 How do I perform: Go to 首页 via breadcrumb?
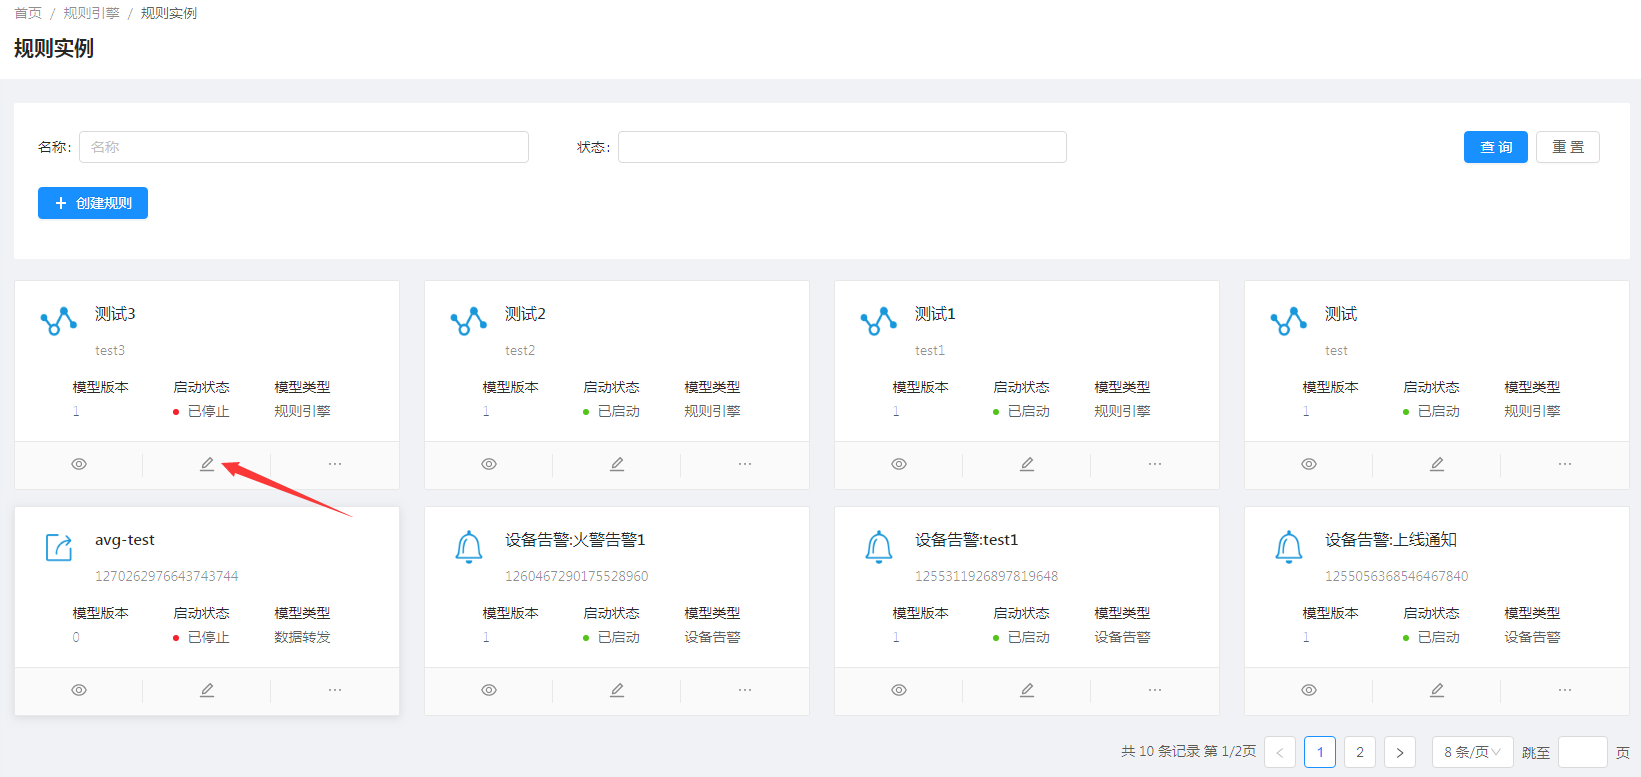28,13
